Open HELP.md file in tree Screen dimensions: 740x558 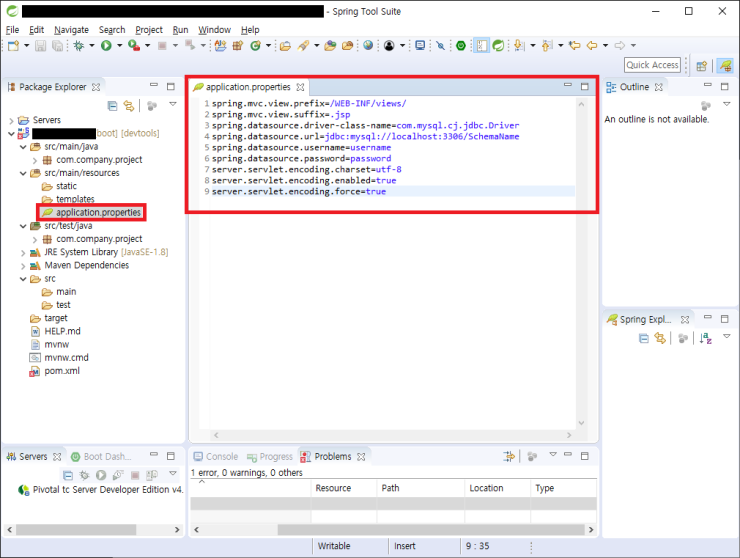(62, 331)
